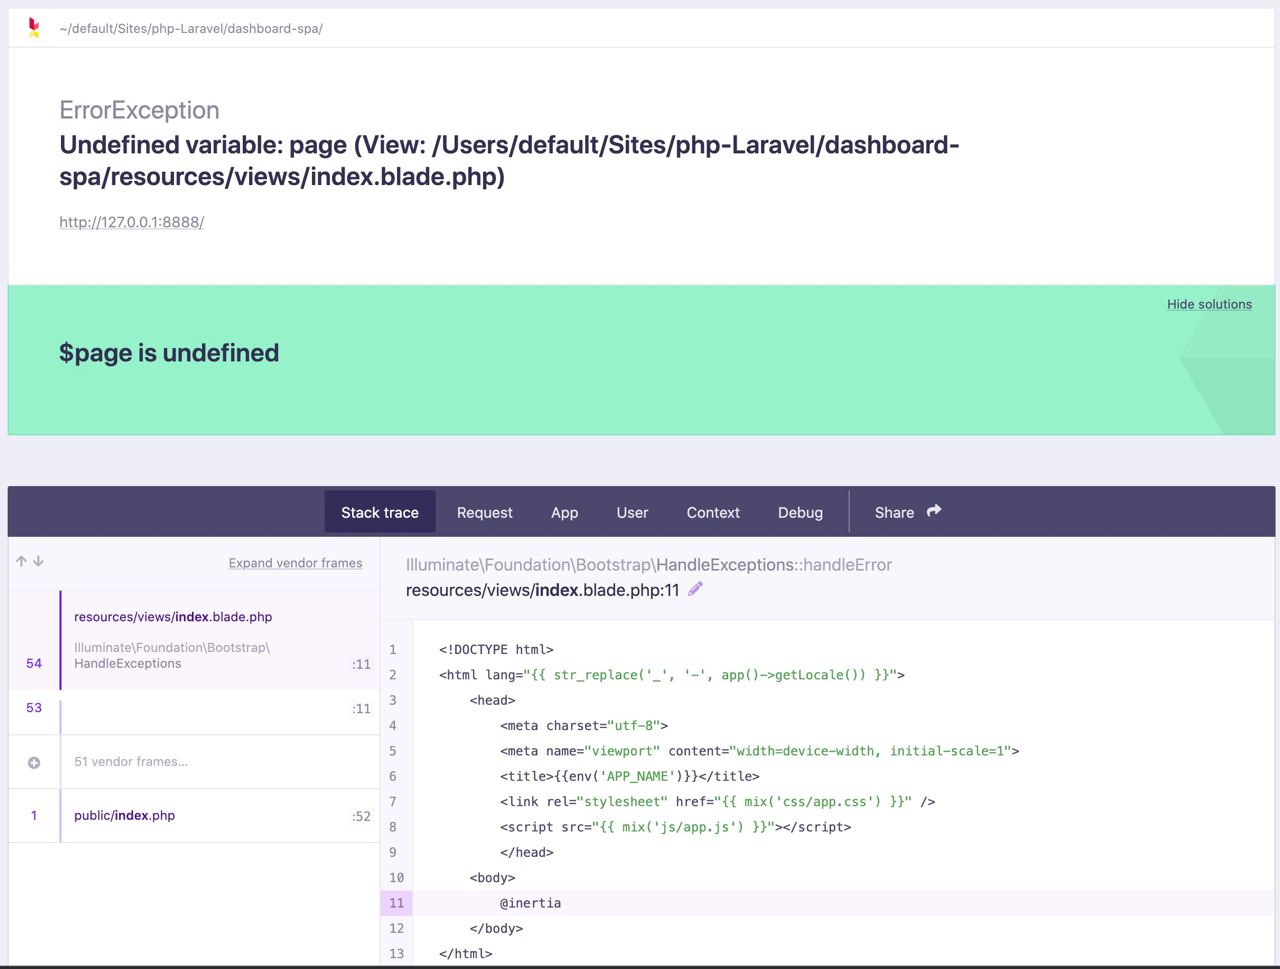
Task: Open the User tab
Action: coord(632,512)
